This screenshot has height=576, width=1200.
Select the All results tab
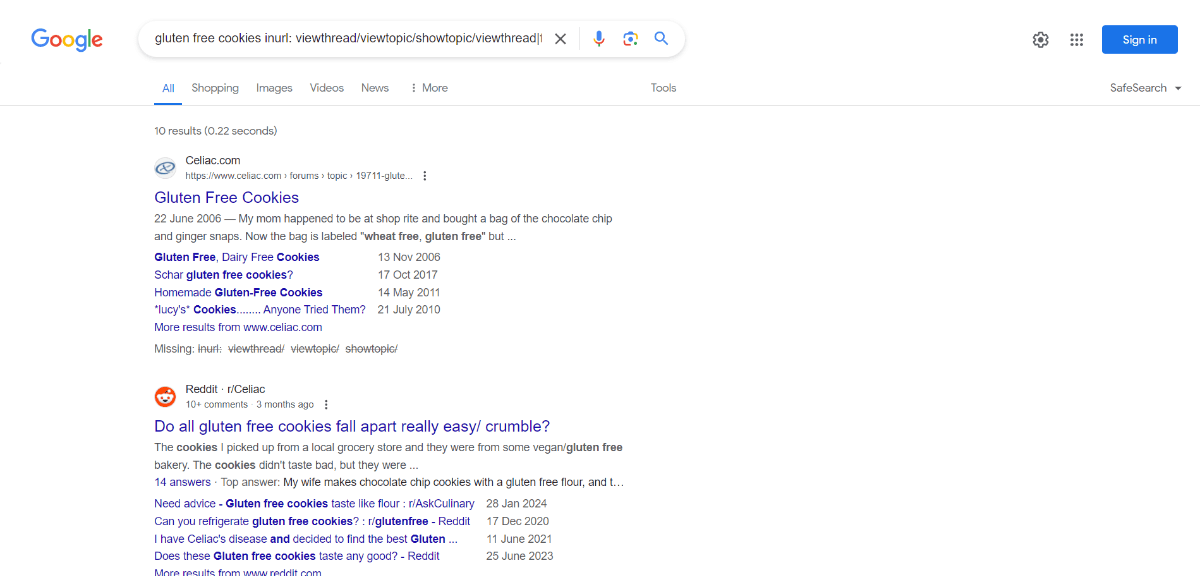click(x=168, y=88)
